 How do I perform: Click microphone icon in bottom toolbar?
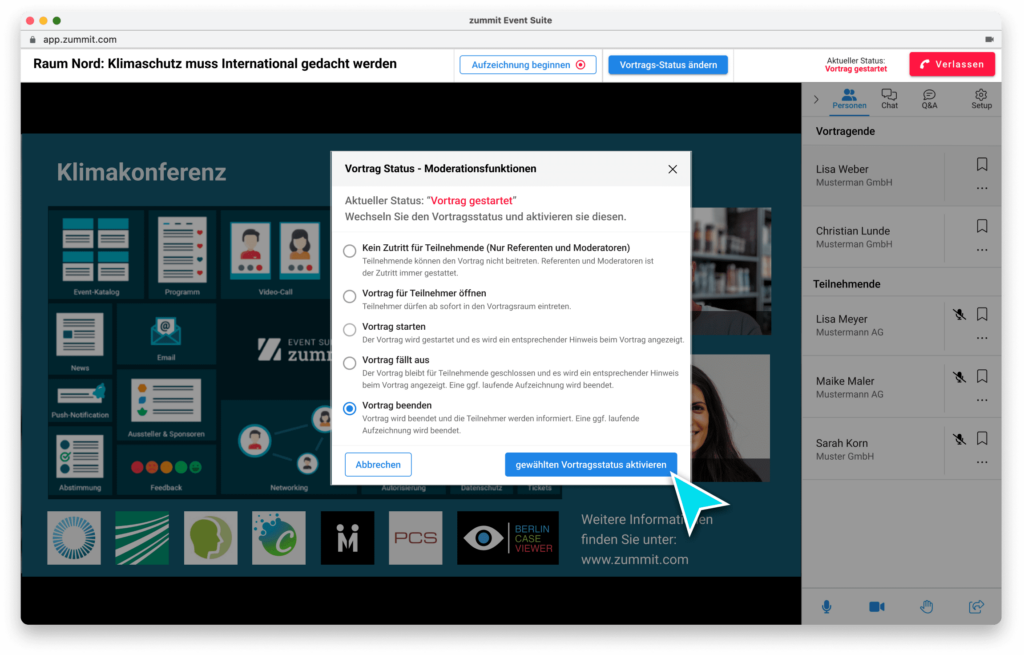827,606
